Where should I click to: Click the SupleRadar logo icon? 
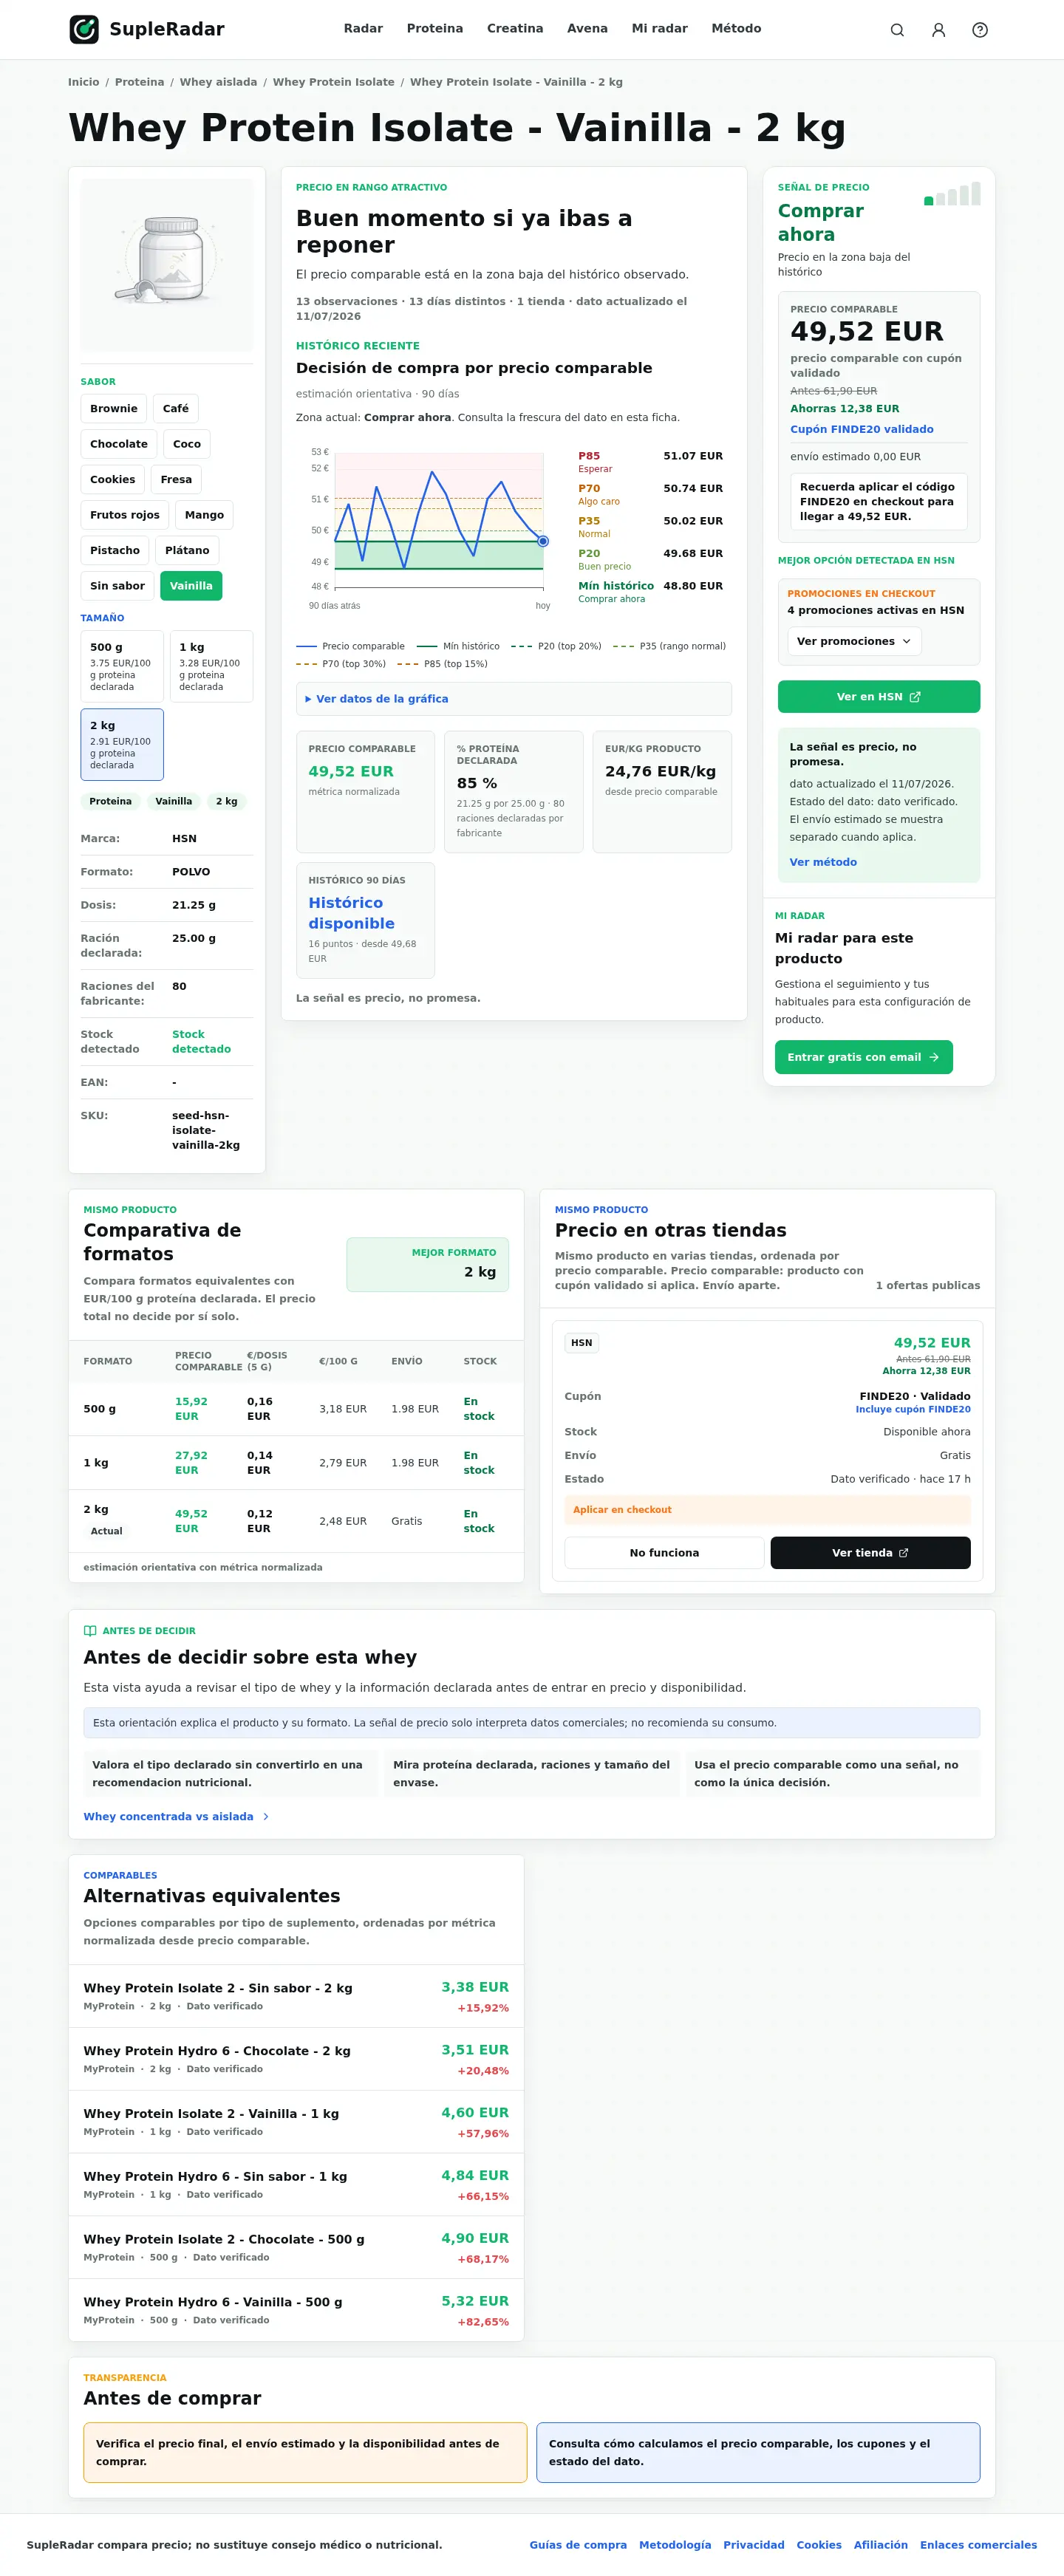click(x=84, y=29)
